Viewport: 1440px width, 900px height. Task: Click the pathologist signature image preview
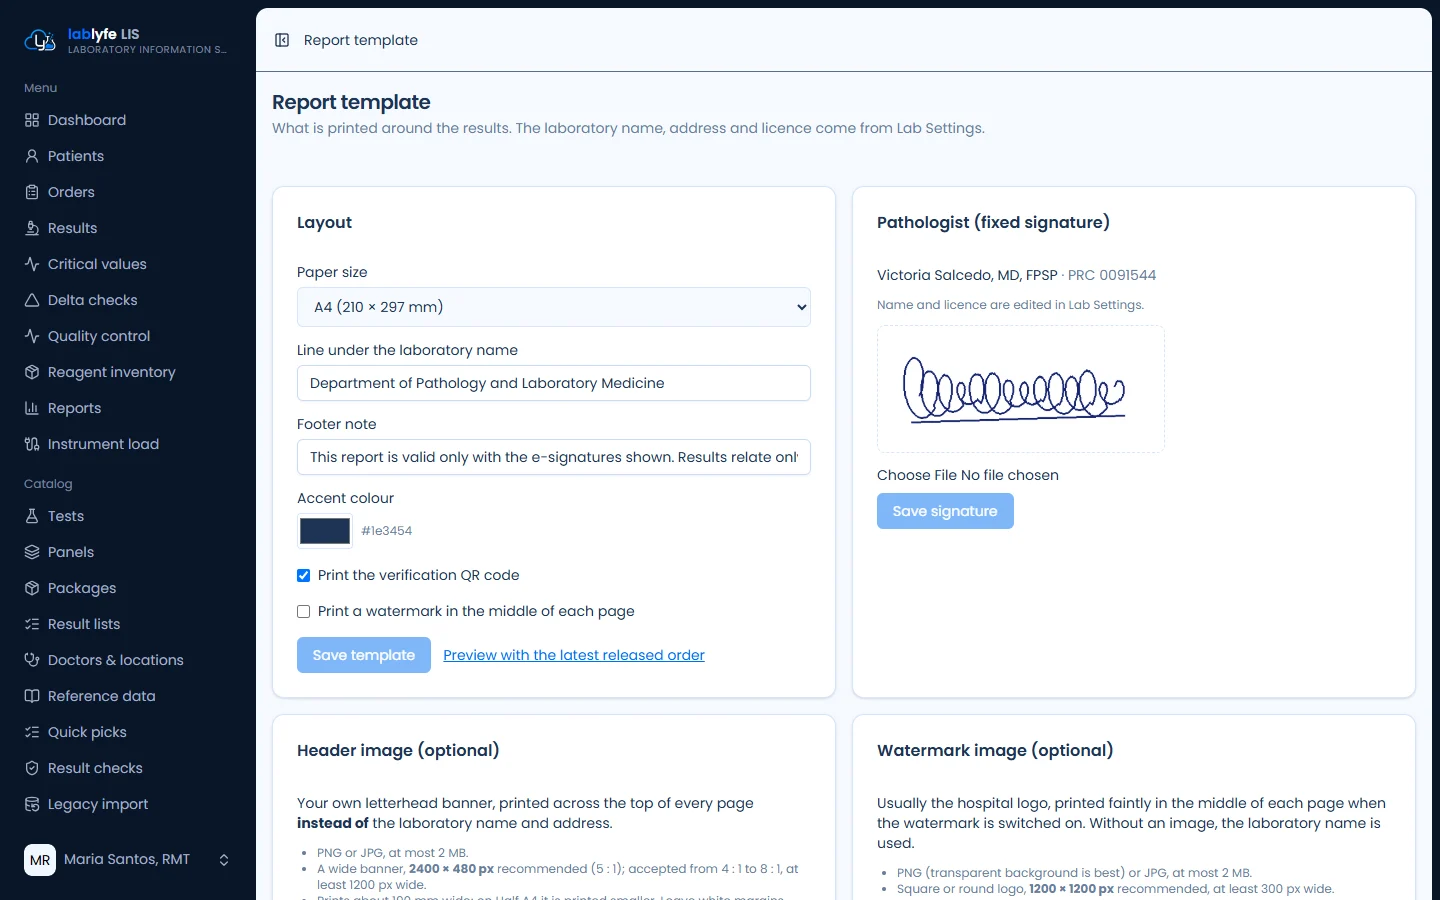pos(1021,389)
